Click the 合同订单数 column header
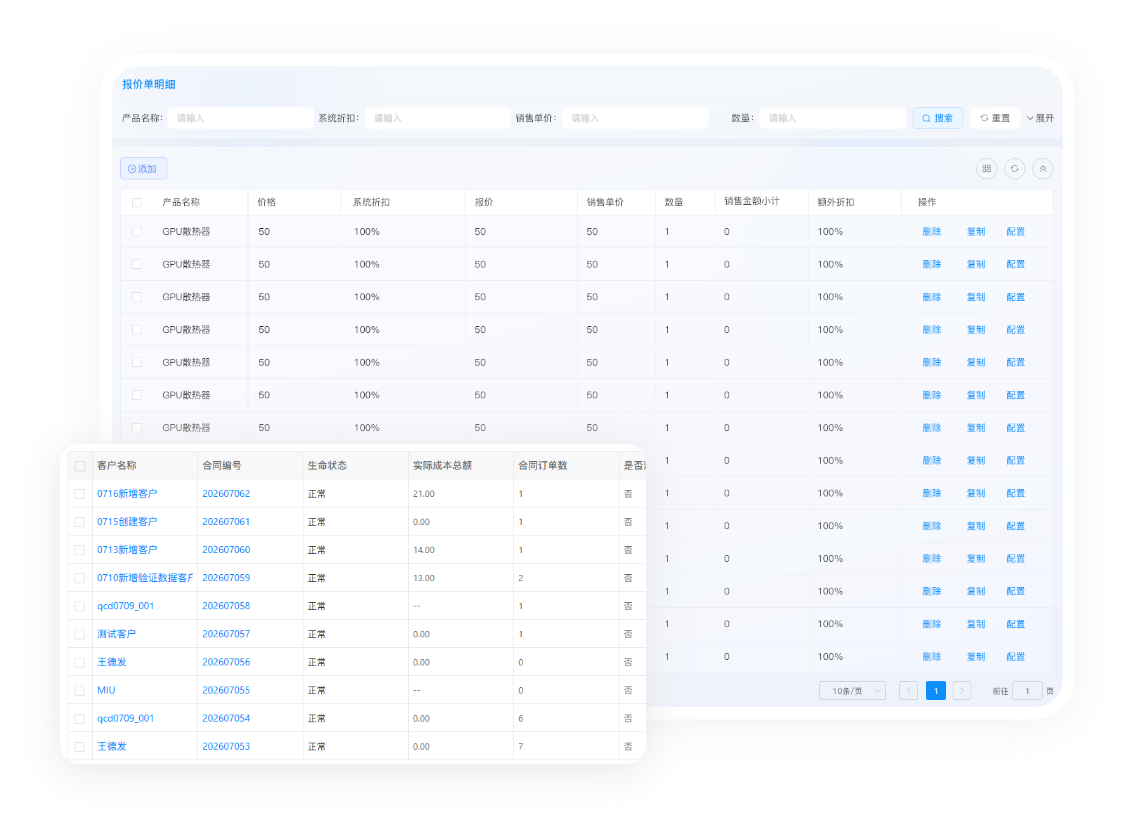 click(543, 465)
